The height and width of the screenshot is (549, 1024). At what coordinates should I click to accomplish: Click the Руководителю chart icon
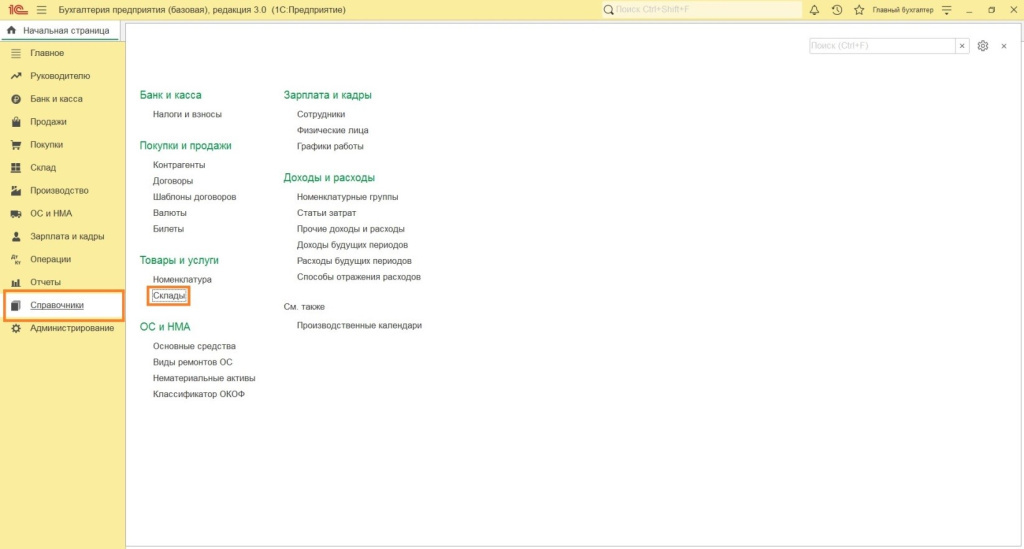pyautogui.click(x=16, y=76)
